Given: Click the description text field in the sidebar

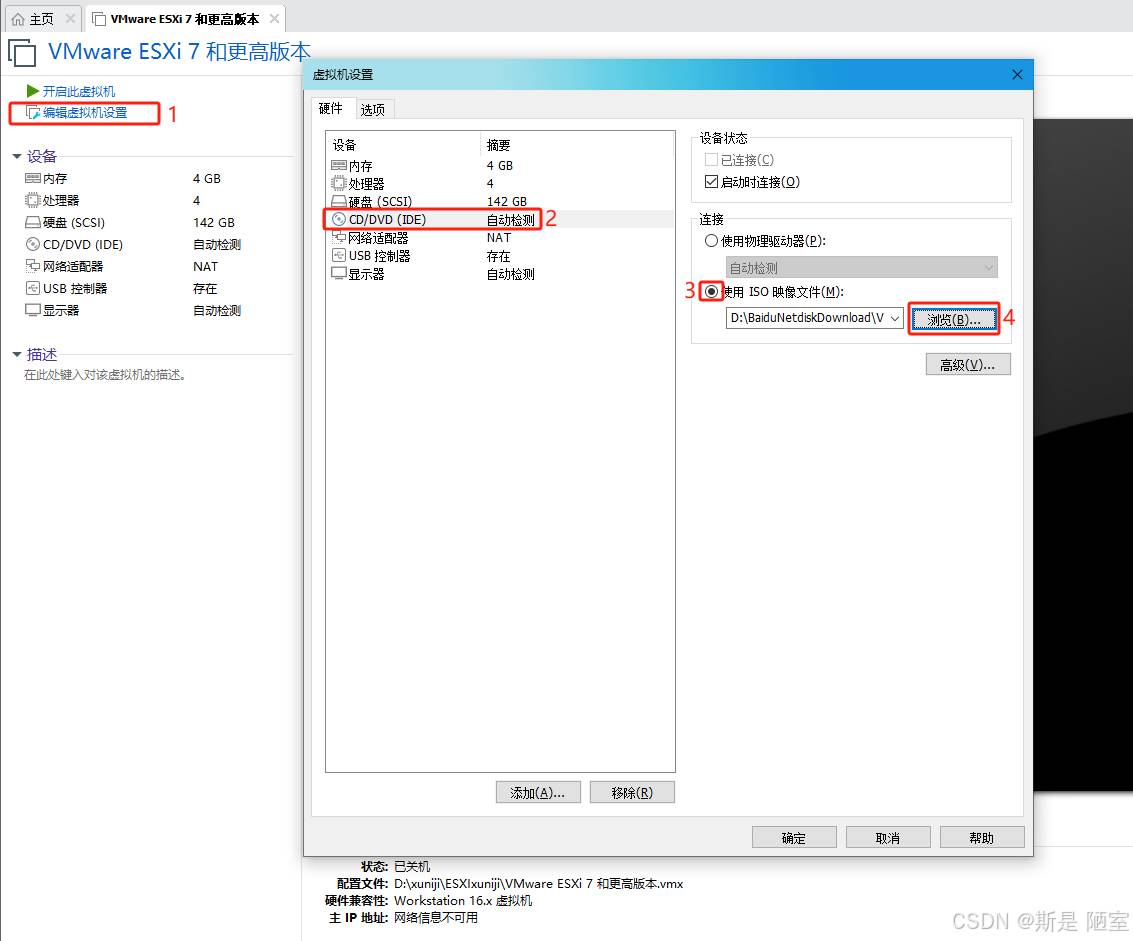Looking at the screenshot, I should point(150,376).
